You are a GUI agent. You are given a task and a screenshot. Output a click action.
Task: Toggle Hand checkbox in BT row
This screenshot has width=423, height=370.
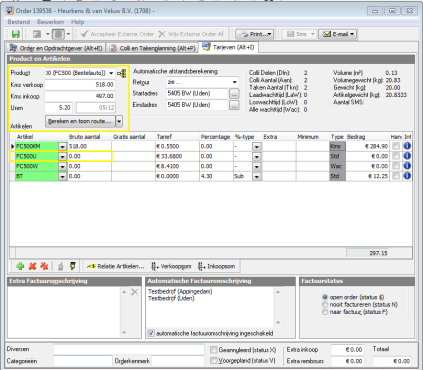pos(396,176)
